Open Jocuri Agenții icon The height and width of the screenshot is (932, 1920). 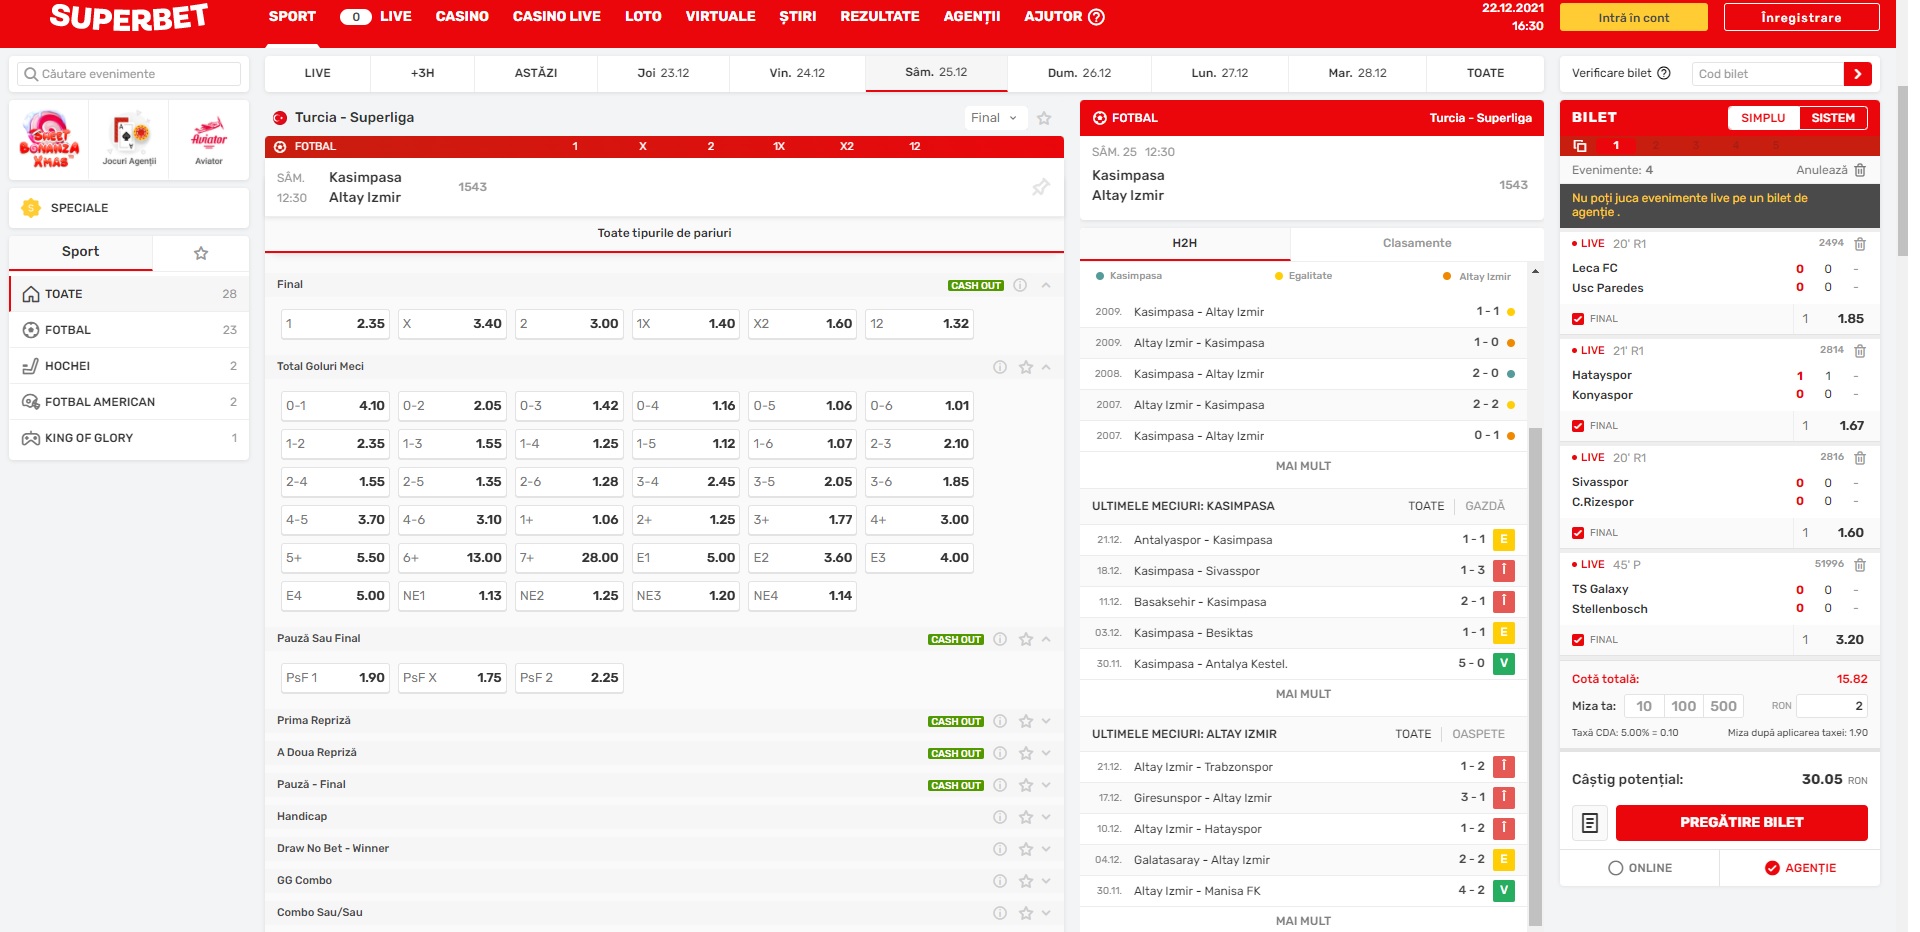click(x=129, y=139)
